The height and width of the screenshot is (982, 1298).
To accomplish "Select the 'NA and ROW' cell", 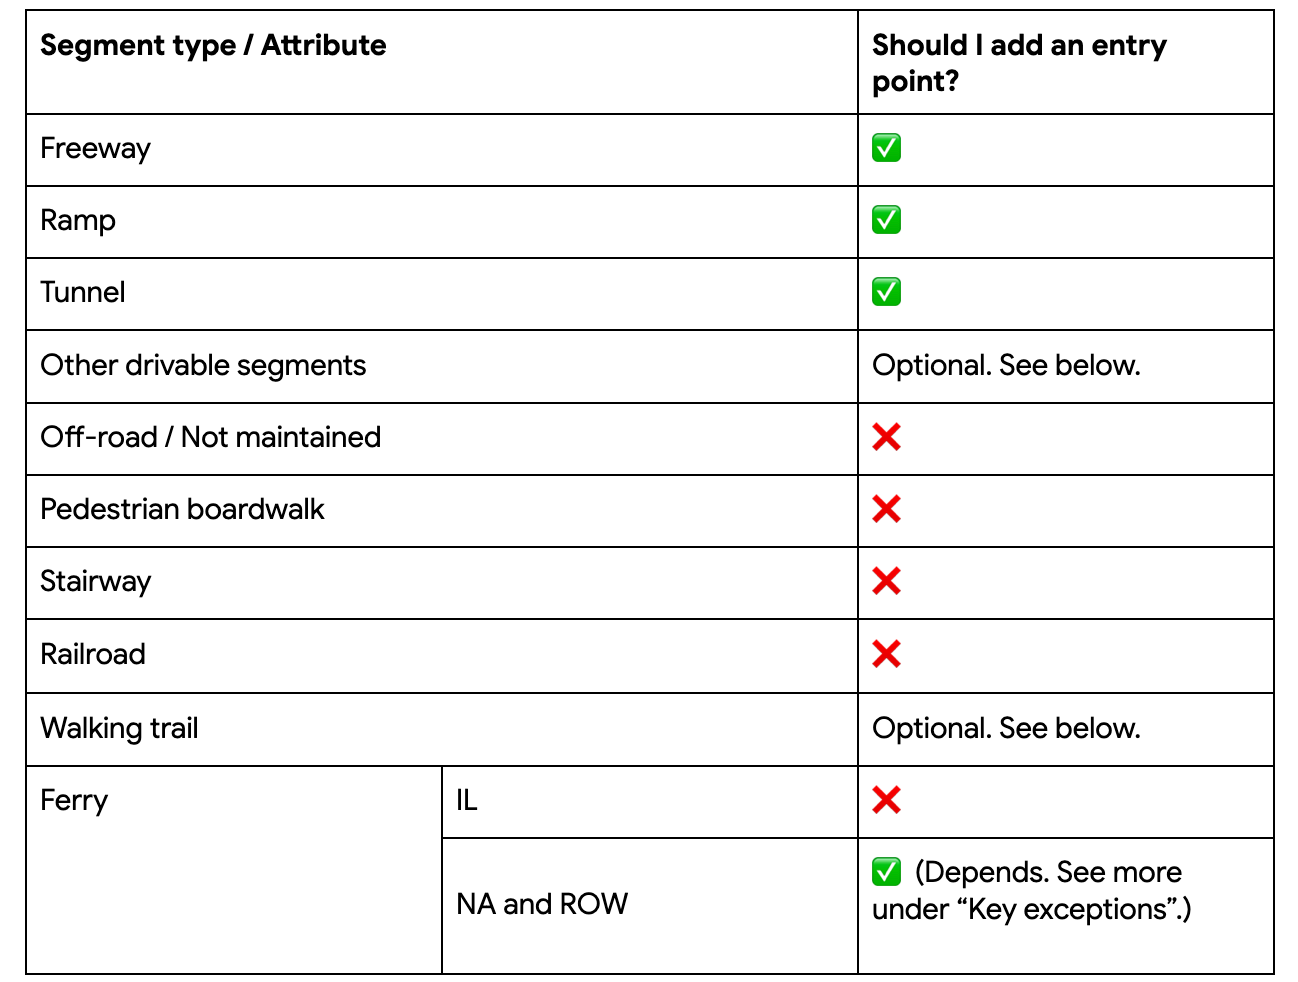I will [x=650, y=906].
